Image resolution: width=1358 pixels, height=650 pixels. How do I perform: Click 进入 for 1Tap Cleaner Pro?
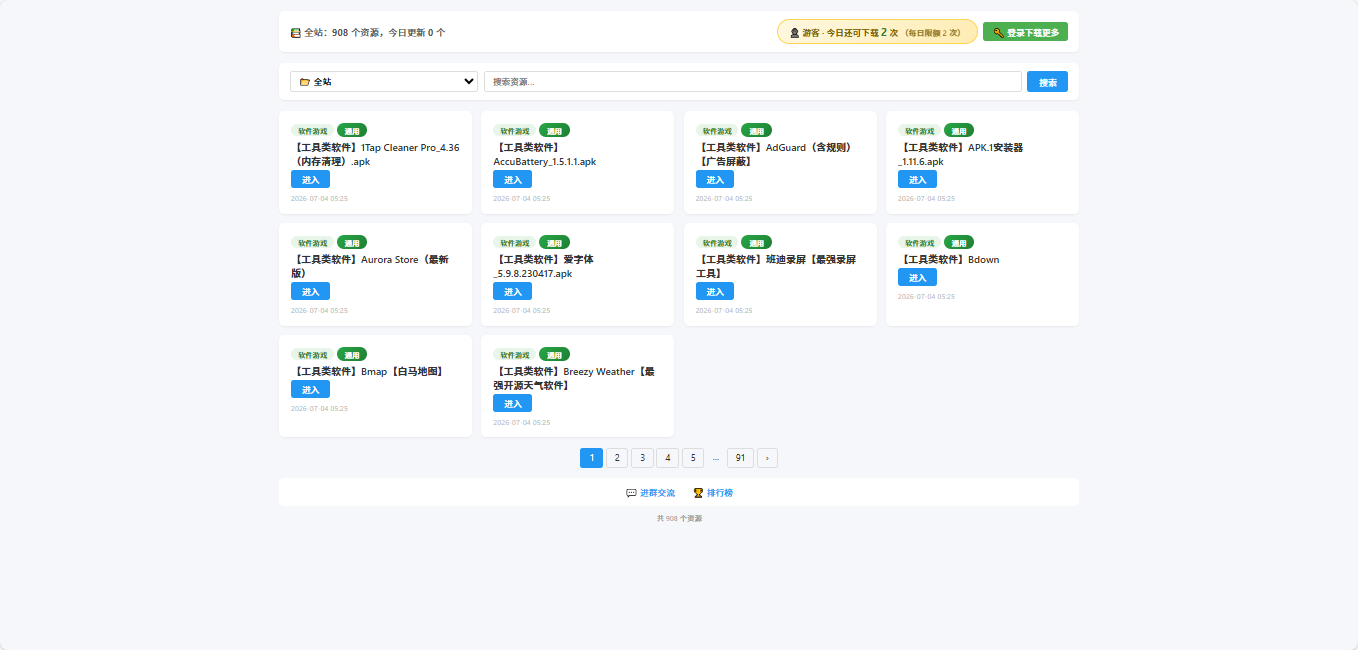(x=310, y=179)
